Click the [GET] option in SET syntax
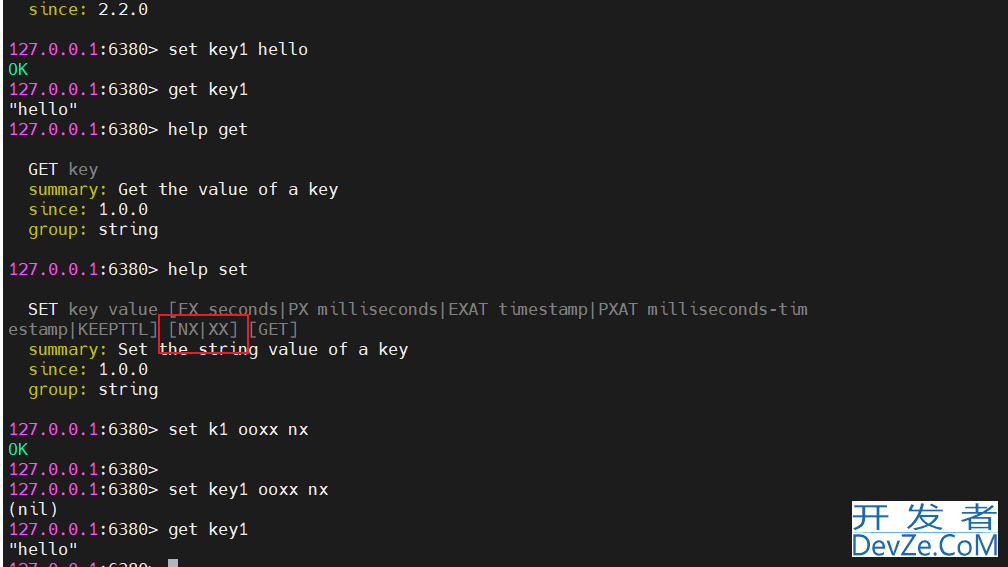This screenshot has height=567, width=1008. (x=273, y=330)
